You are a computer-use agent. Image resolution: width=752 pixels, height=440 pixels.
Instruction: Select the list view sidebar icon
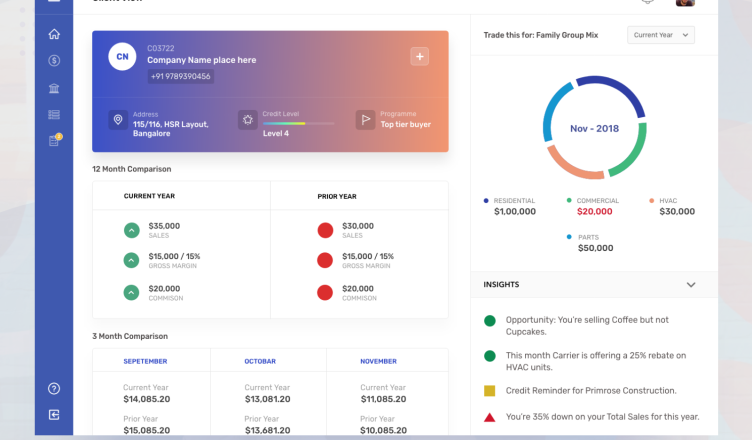pyautogui.click(x=54, y=115)
